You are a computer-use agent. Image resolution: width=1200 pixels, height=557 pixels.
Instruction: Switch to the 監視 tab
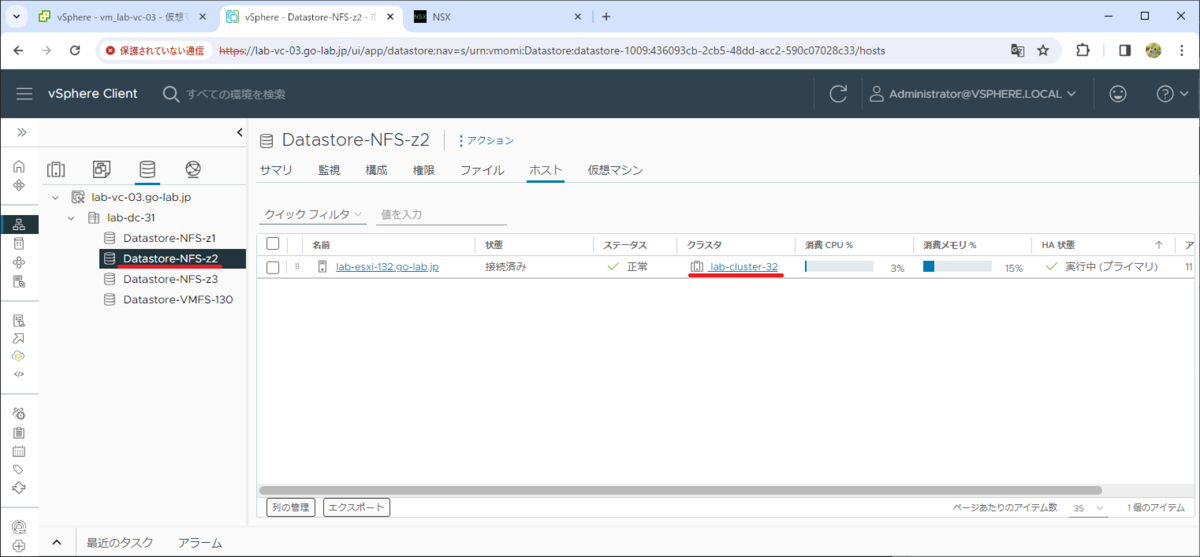coord(329,170)
